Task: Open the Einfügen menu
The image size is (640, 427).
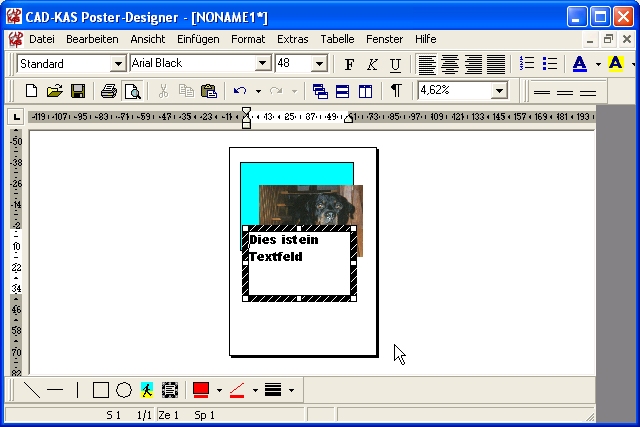Action: [x=198, y=39]
